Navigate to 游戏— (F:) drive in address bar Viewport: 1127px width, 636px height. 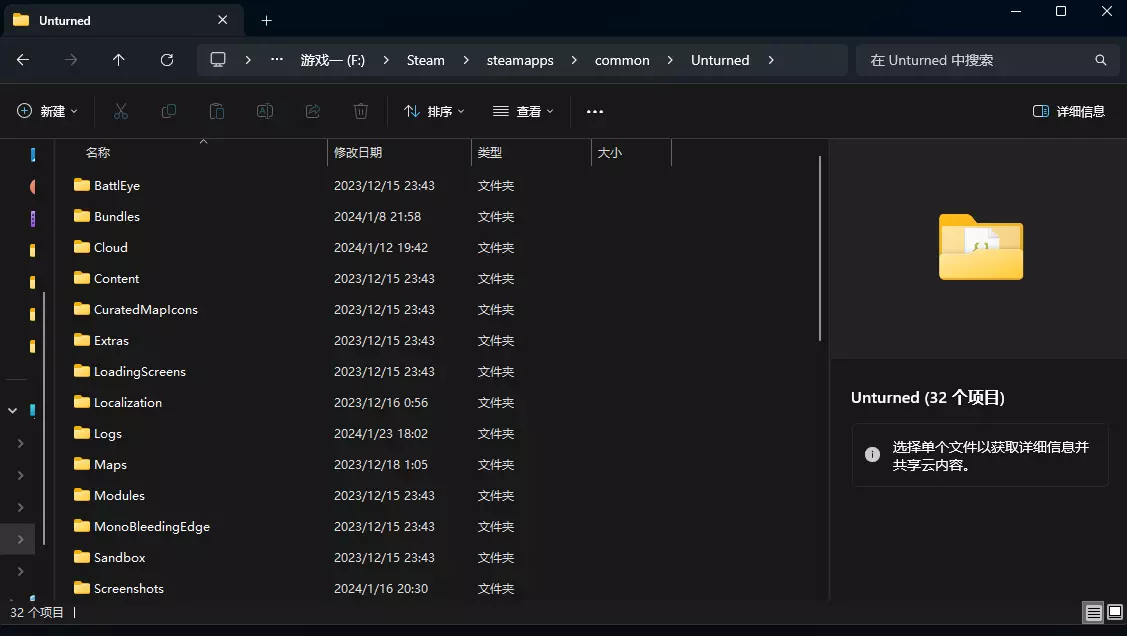[x=332, y=60]
